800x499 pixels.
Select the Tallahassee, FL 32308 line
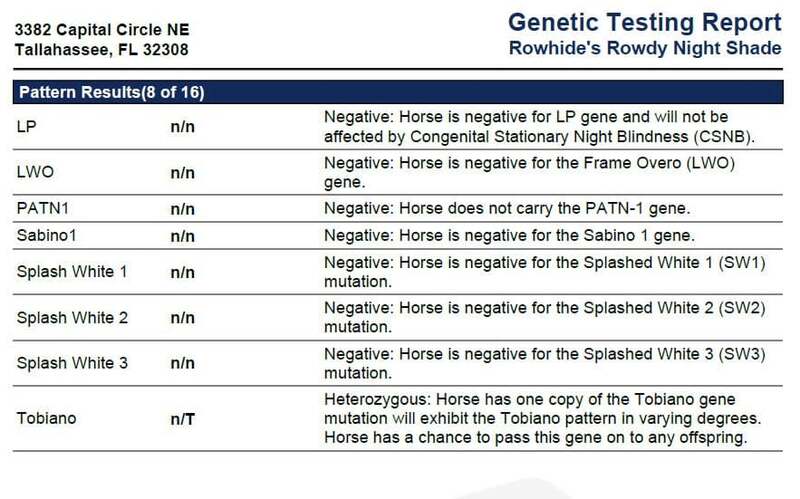click(102, 49)
